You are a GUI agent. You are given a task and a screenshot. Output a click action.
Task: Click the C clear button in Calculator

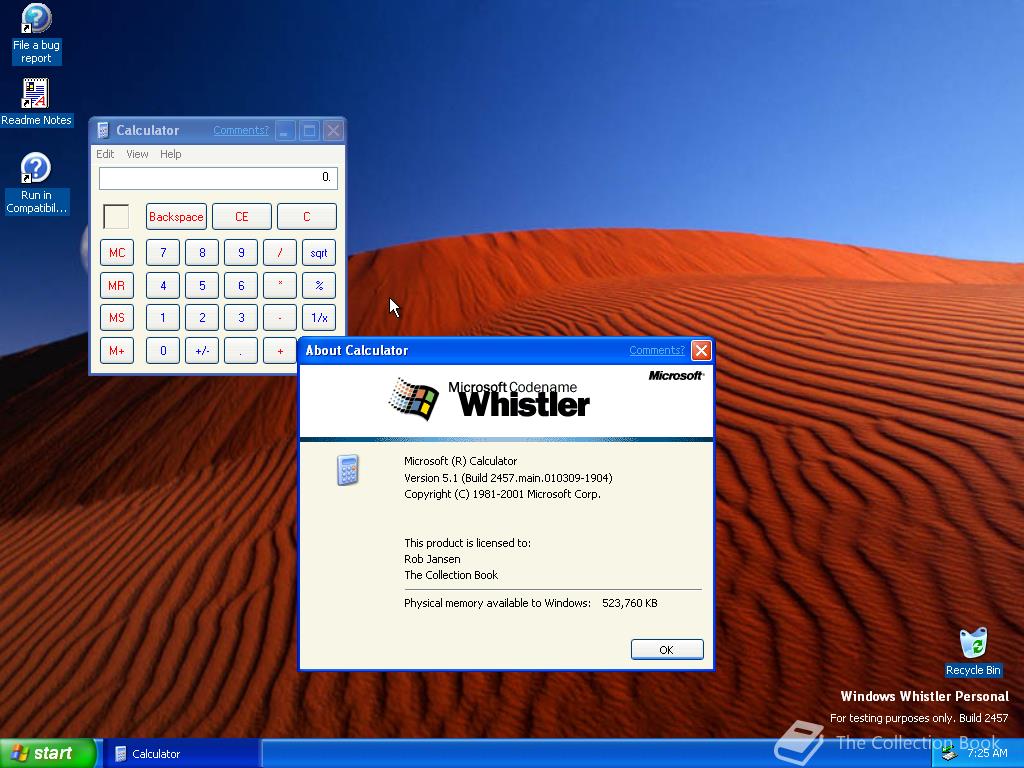[307, 217]
